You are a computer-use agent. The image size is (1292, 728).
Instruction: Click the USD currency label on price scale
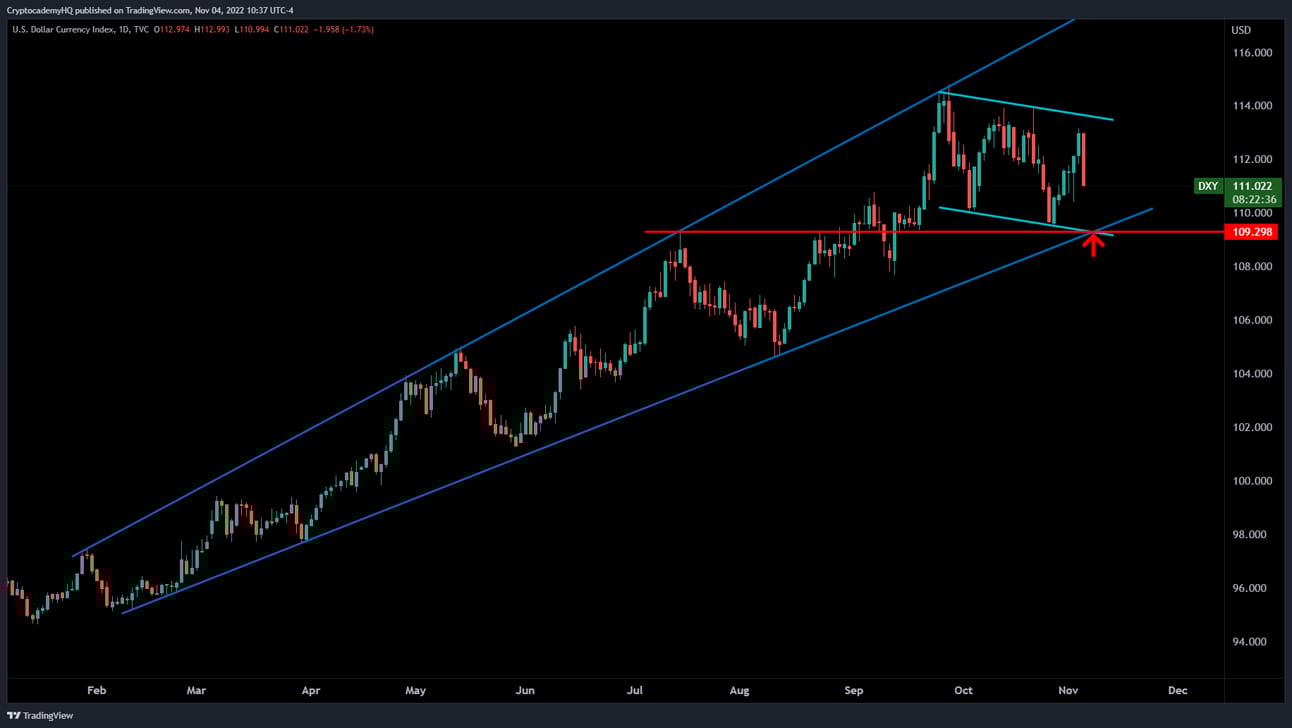[1241, 29]
